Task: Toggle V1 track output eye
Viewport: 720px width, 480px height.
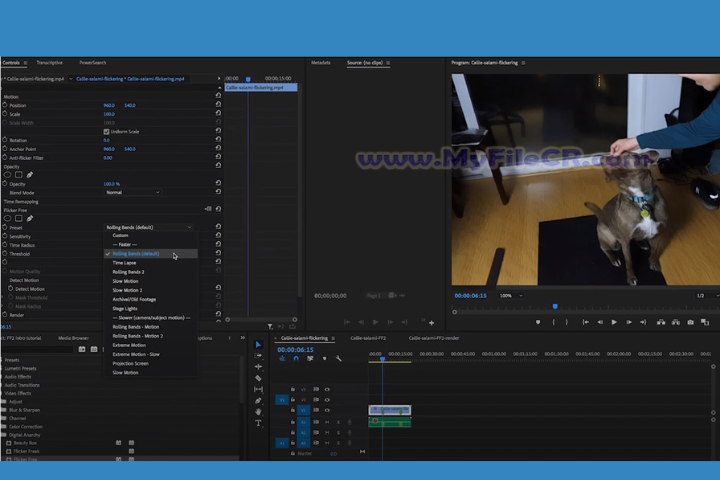Action: point(327,410)
